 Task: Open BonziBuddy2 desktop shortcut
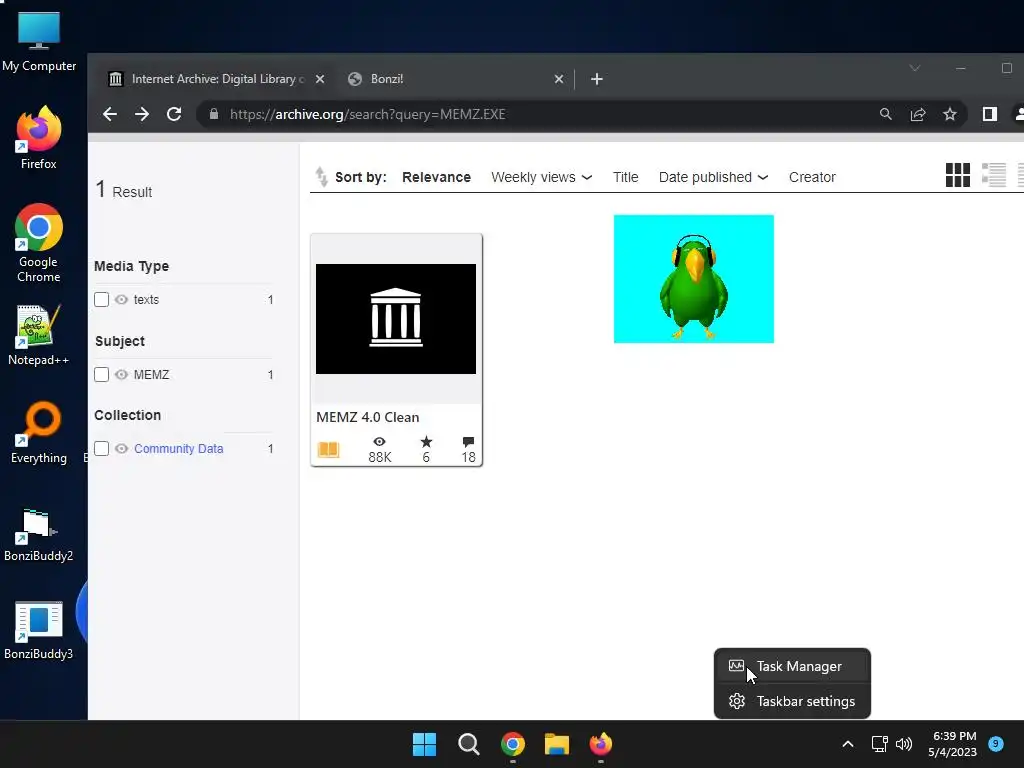39,536
